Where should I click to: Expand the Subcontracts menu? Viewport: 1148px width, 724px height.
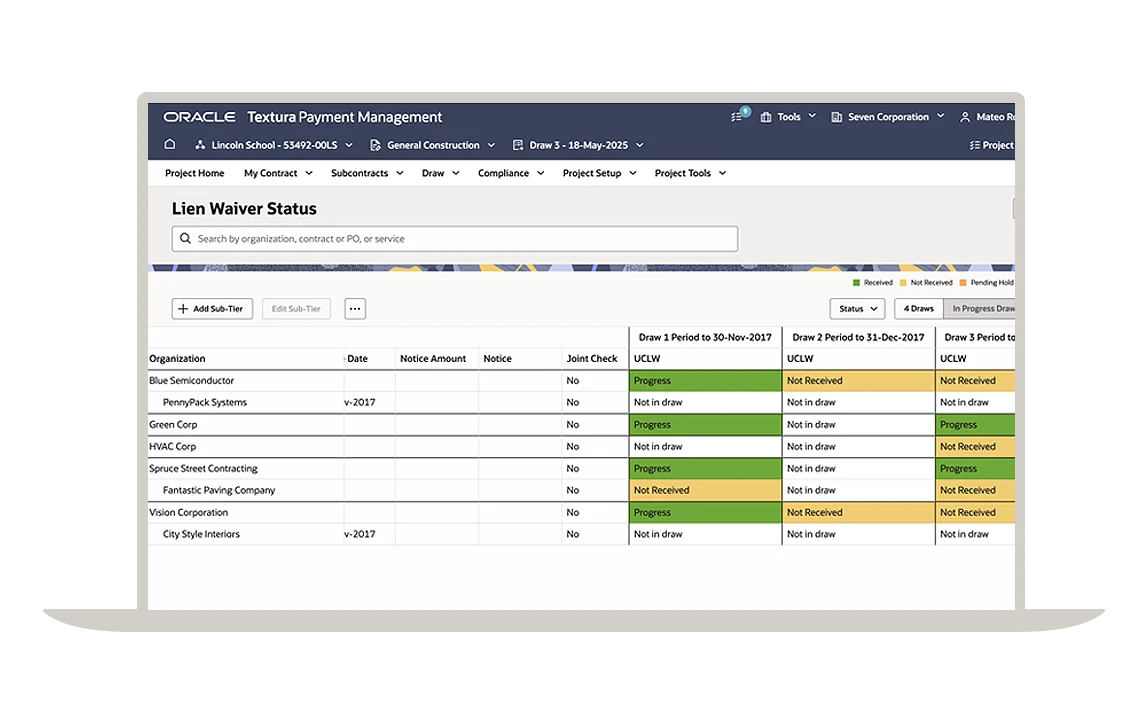click(x=367, y=173)
